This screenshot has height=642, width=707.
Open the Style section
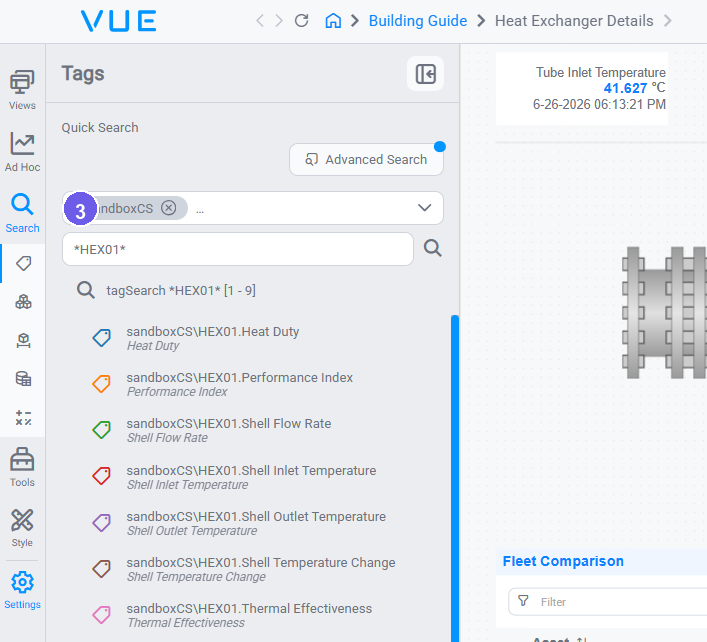pyautogui.click(x=22, y=528)
